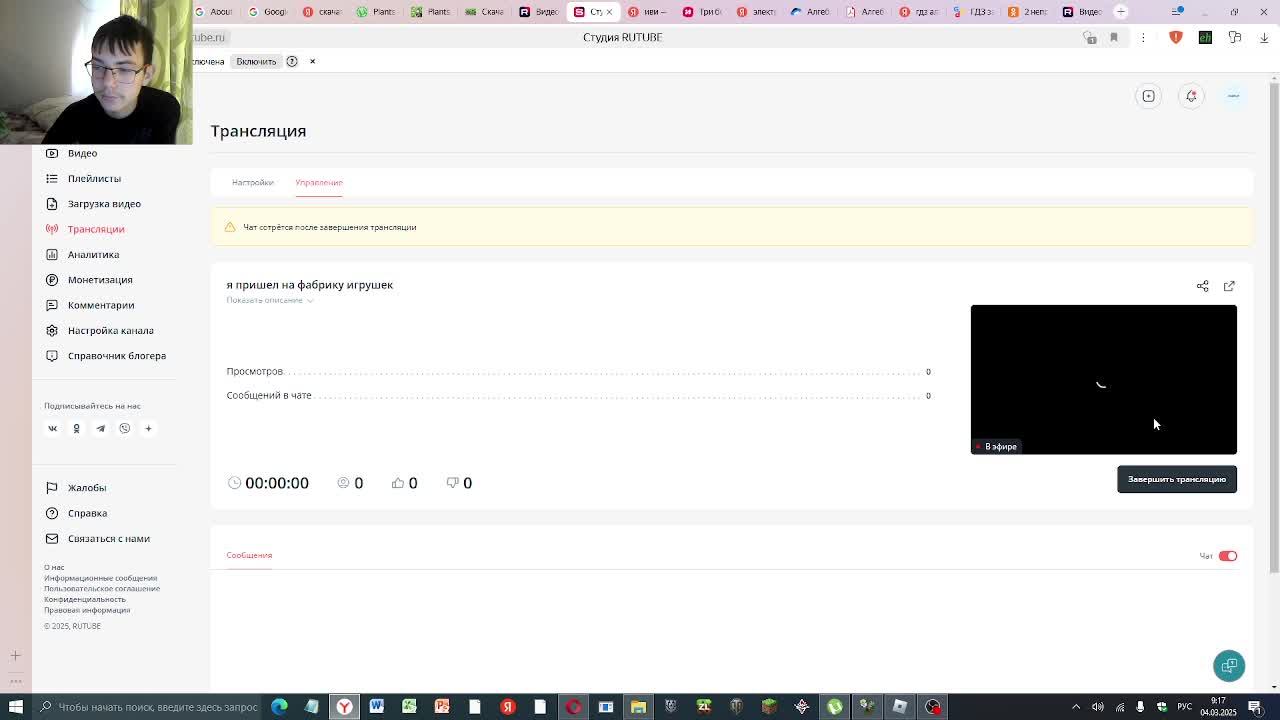Image resolution: width=1280 pixels, height=720 pixels.
Task: Open Плейлисты in the sidebar
Action: 94,178
